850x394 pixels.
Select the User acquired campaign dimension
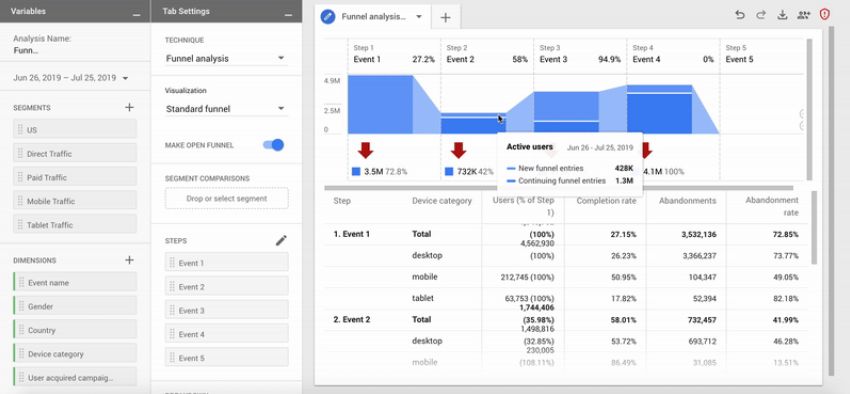pyautogui.click(x=75, y=378)
